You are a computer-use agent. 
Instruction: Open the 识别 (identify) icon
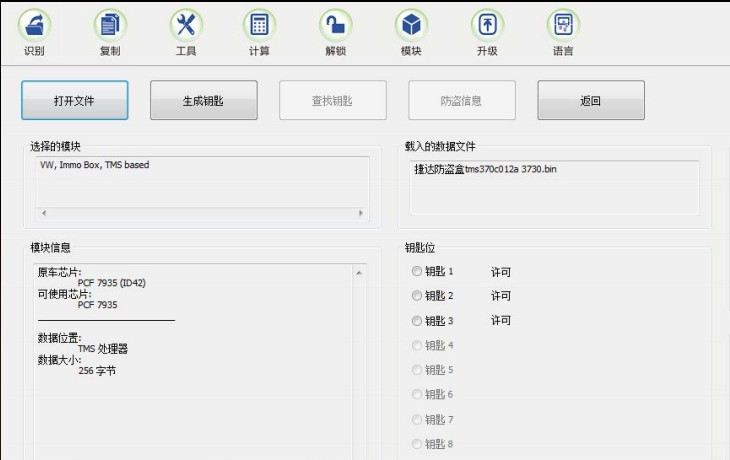(x=34, y=25)
